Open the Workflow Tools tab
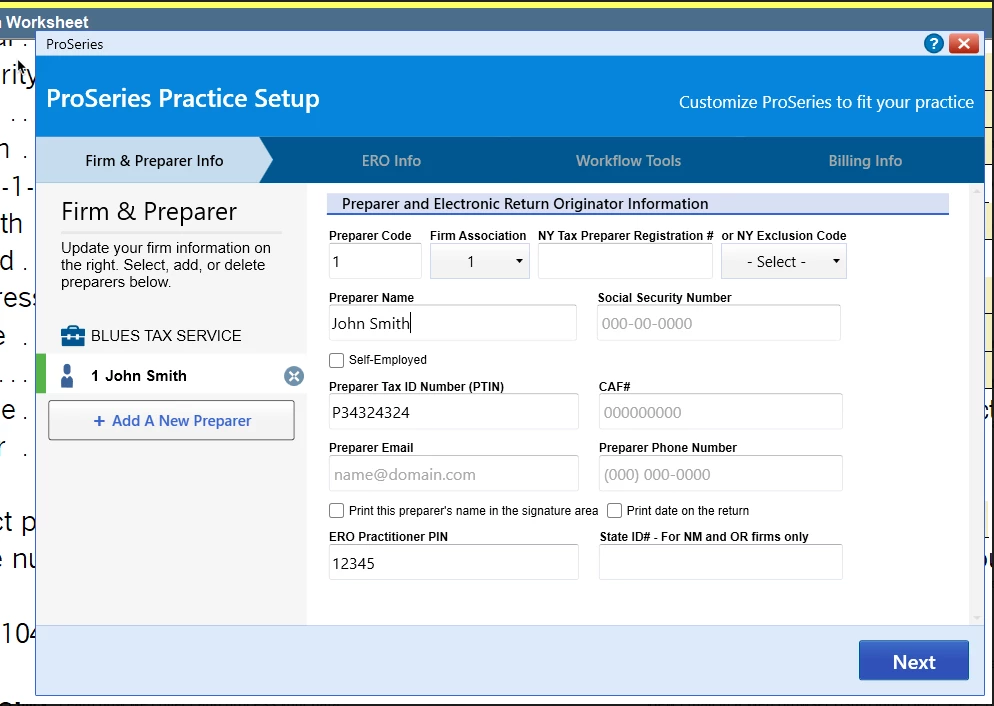Viewport: 994px width, 706px height. point(628,160)
